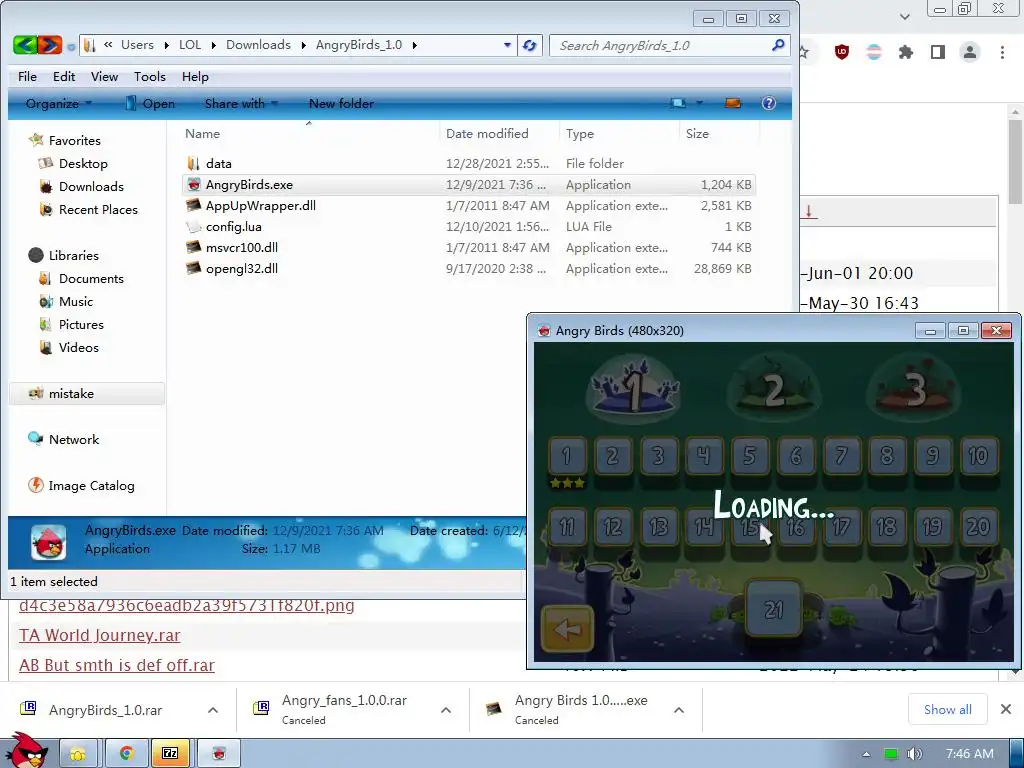The image size is (1024, 768).
Task: Choose level 10 in Angry Birds
Action: click(x=978, y=456)
